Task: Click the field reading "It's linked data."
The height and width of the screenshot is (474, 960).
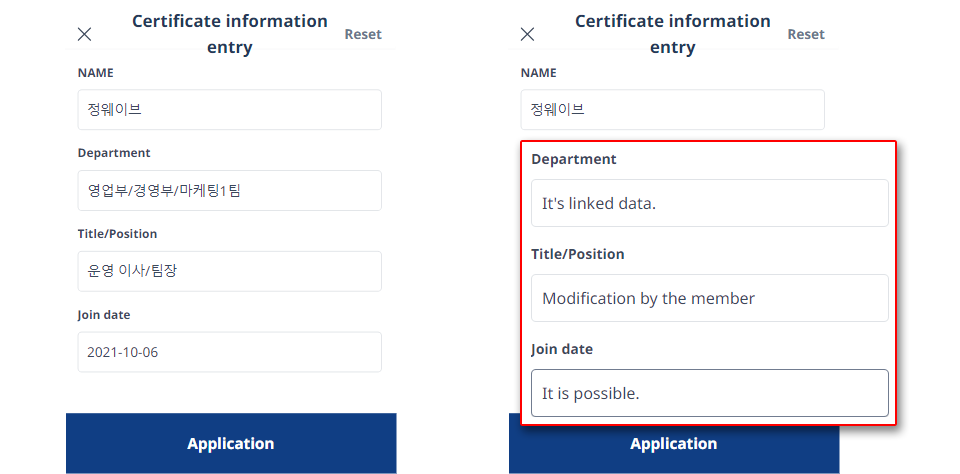Action: tap(710, 203)
